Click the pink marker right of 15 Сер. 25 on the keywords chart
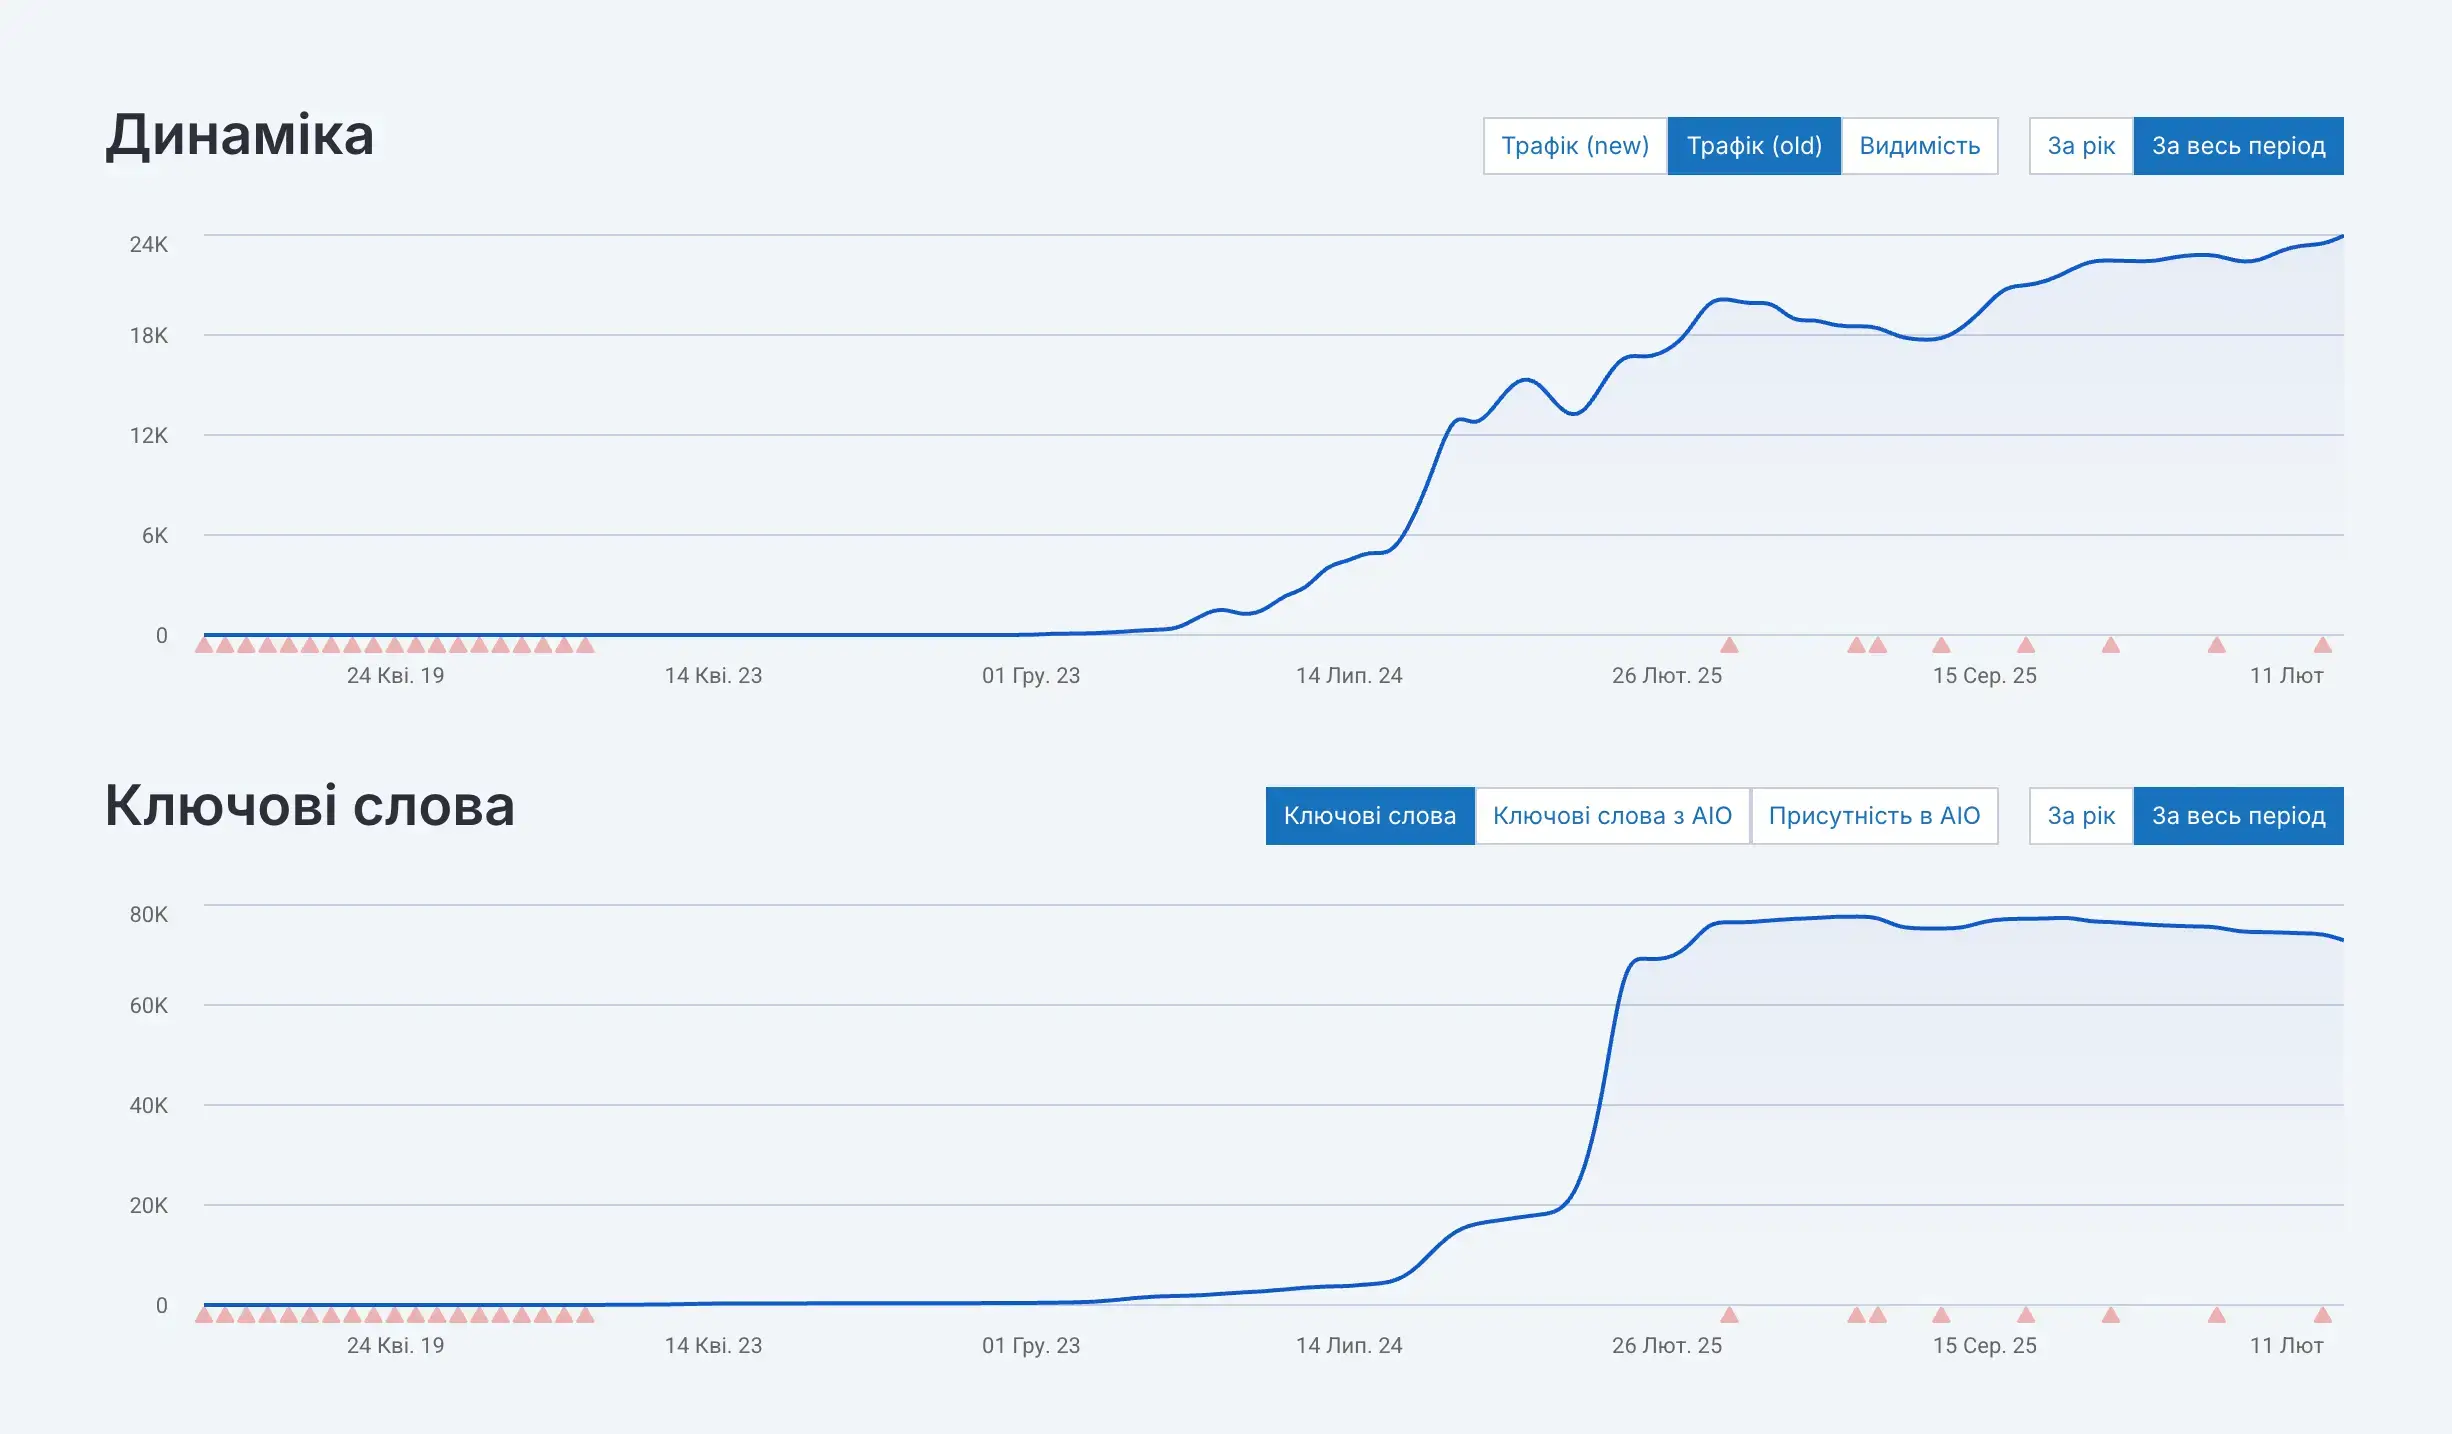Viewport: 2452px width, 1434px height. click(2026, 1316)
